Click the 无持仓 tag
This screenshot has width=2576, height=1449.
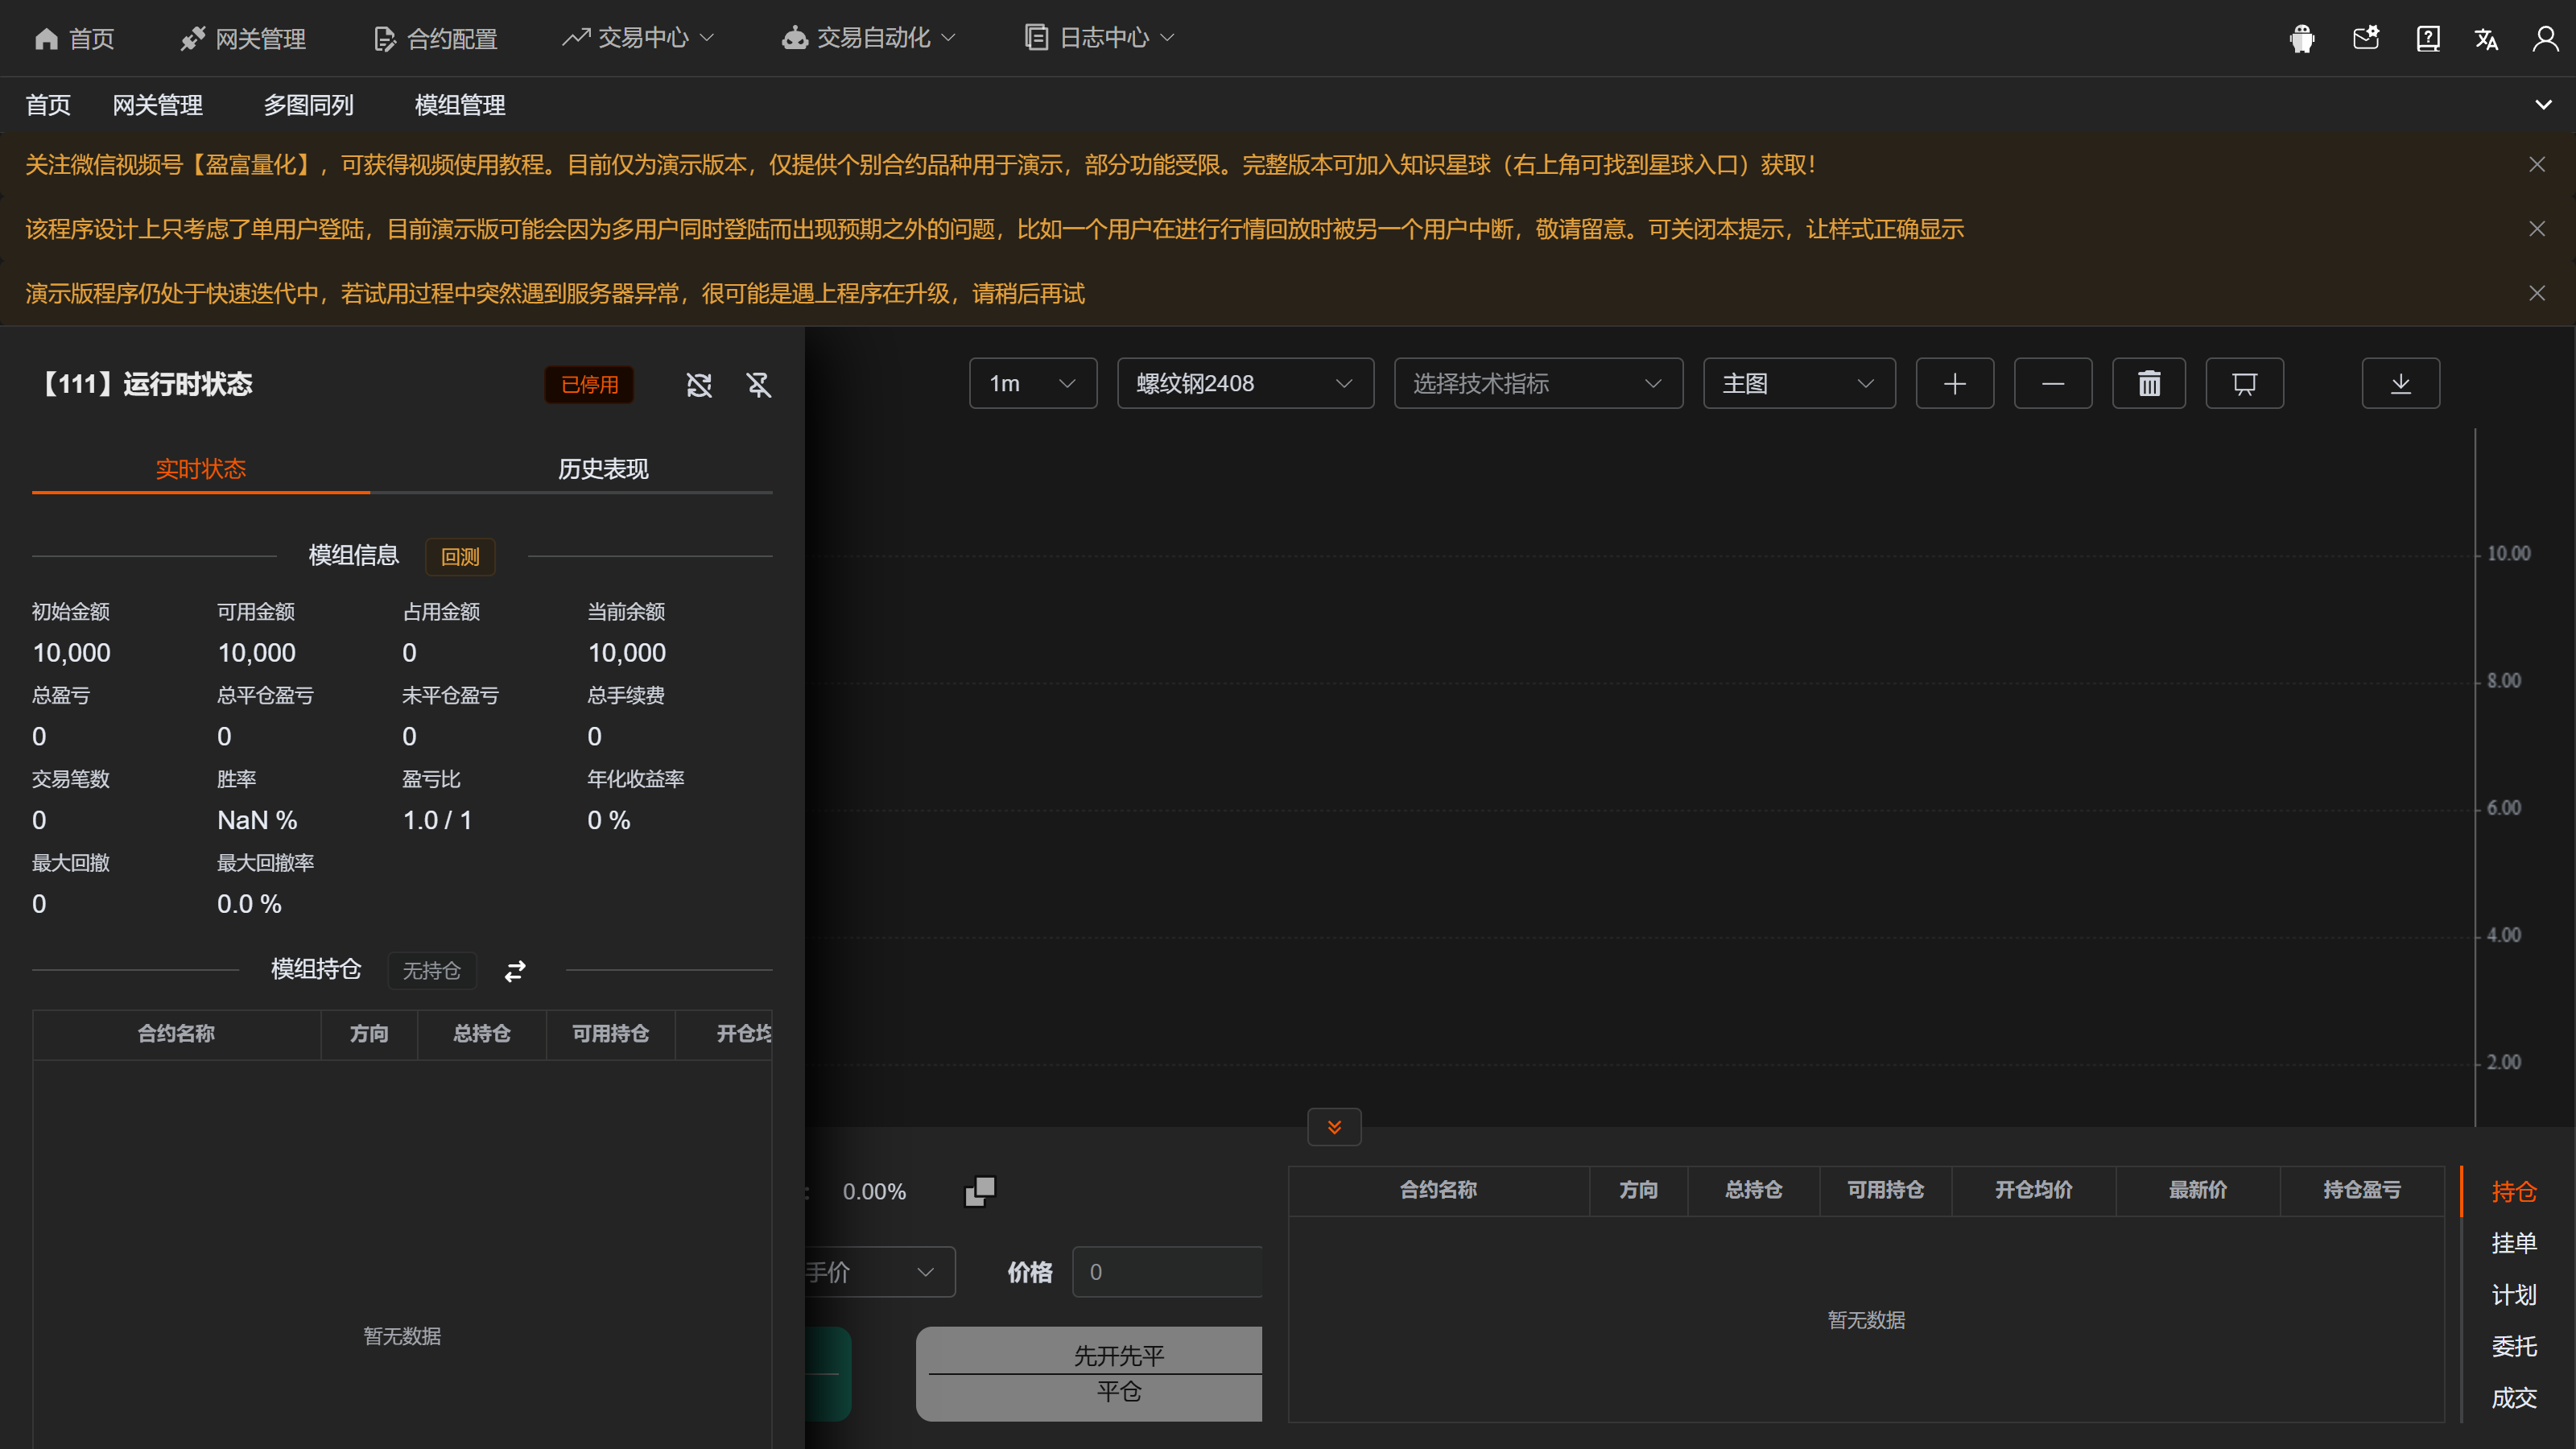(x=432, y=971)
